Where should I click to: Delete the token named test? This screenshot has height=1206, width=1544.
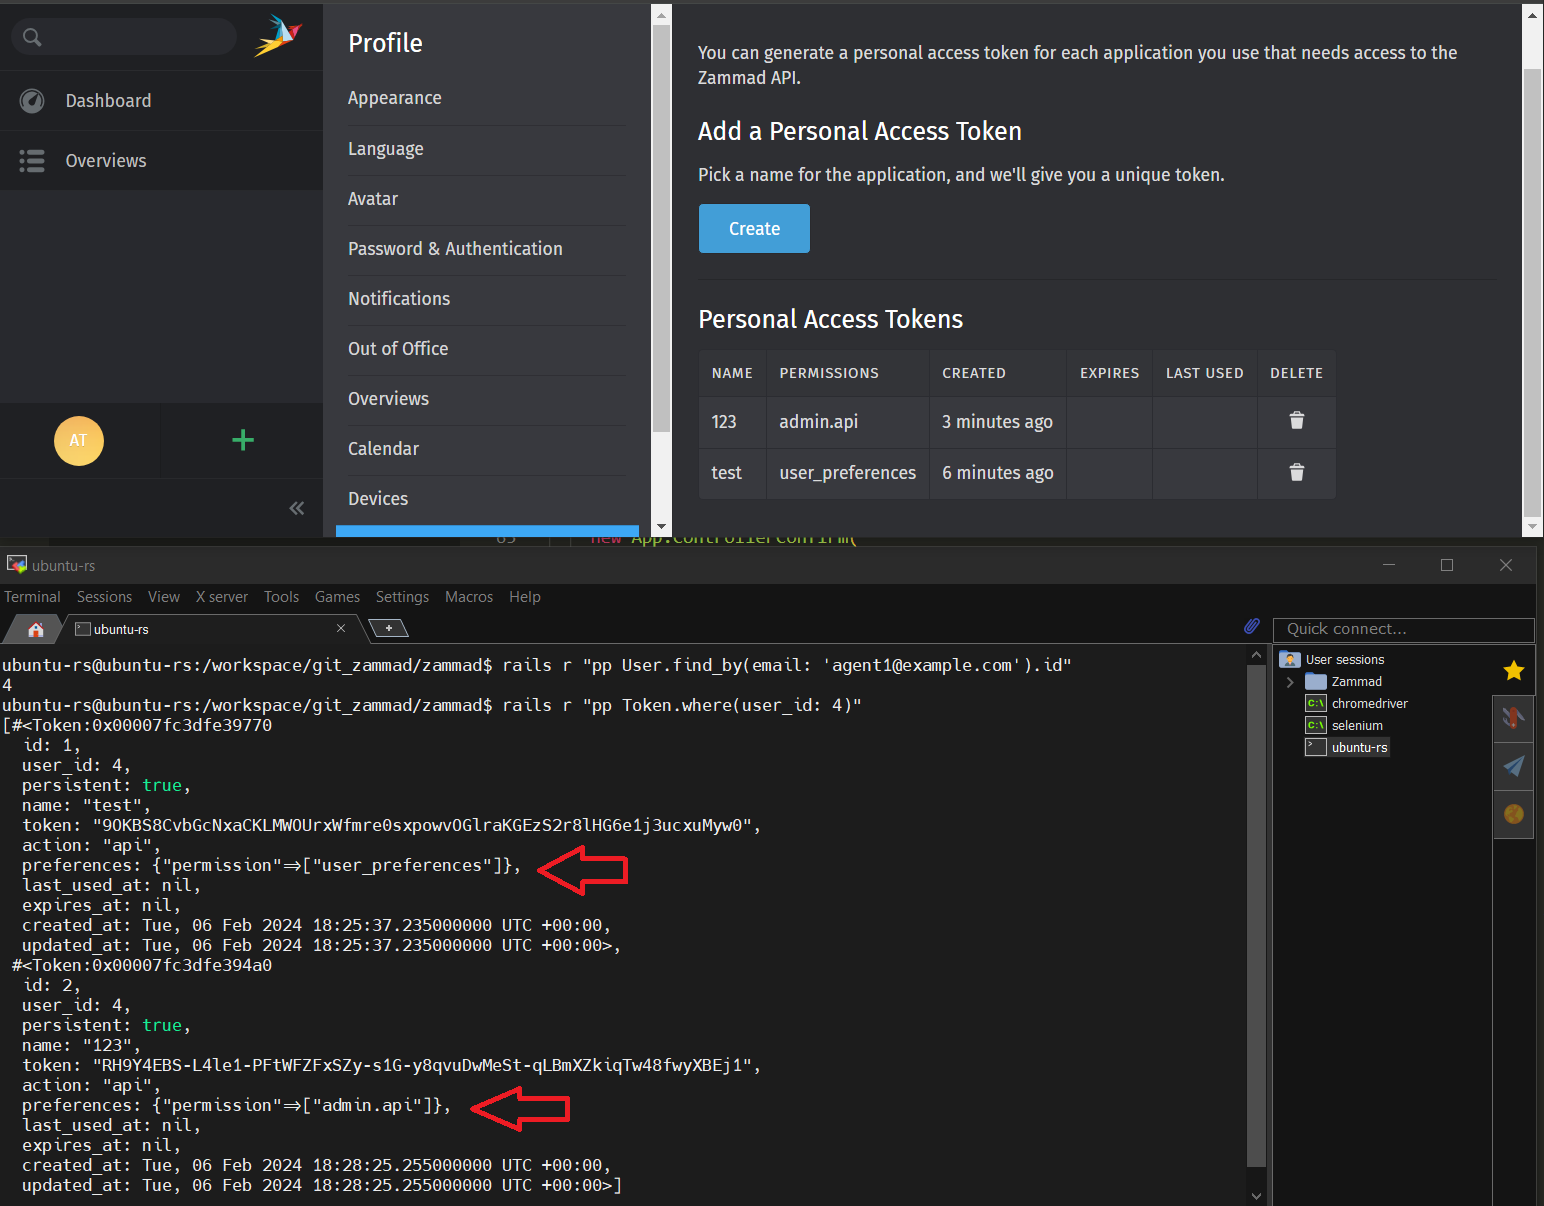pos(1296,472)
